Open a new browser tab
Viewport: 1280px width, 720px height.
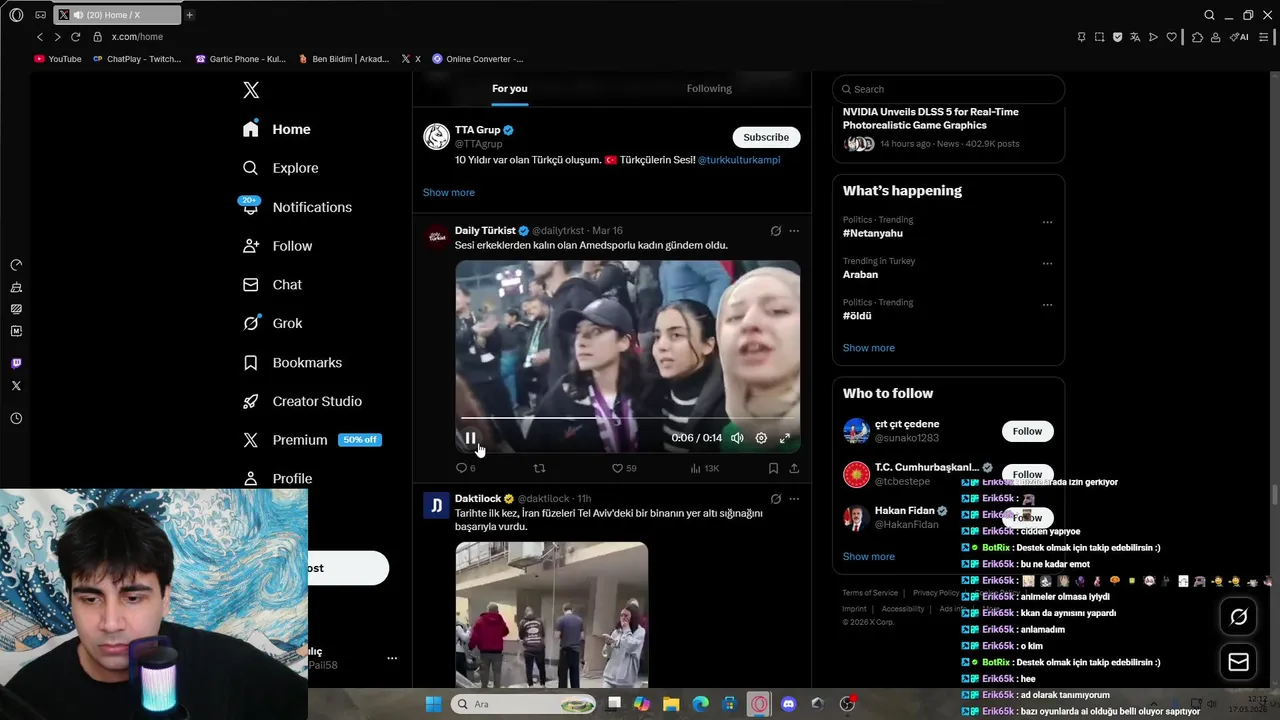(x=189, y=15)
